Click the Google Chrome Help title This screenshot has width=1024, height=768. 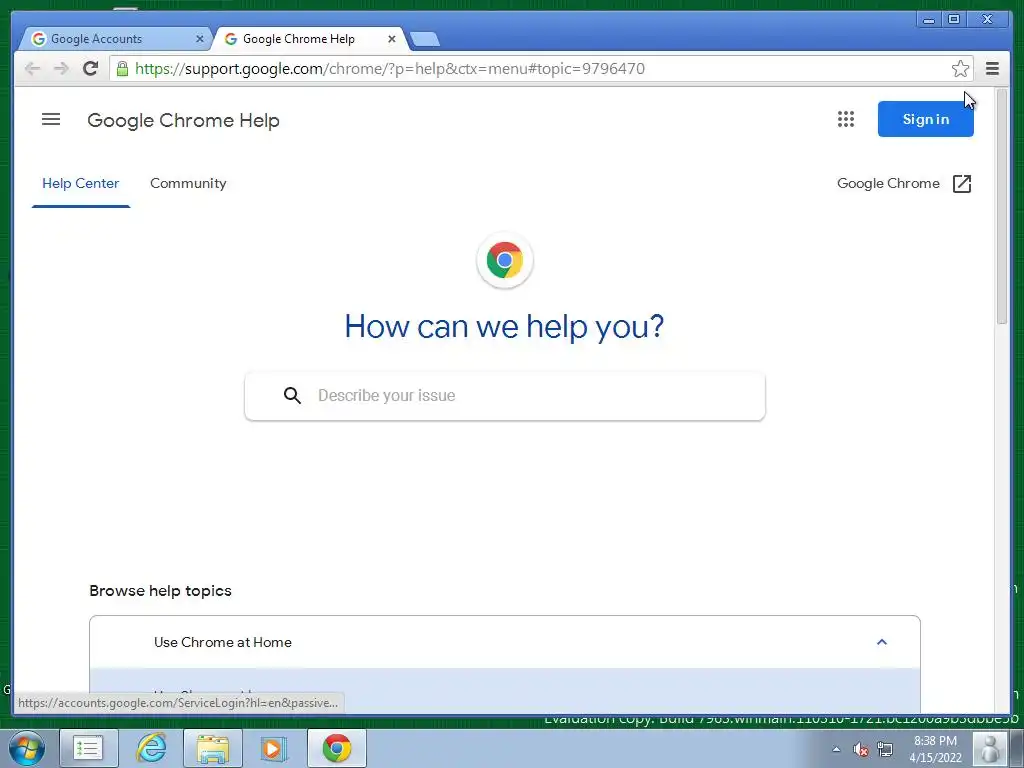pos(184,121)
